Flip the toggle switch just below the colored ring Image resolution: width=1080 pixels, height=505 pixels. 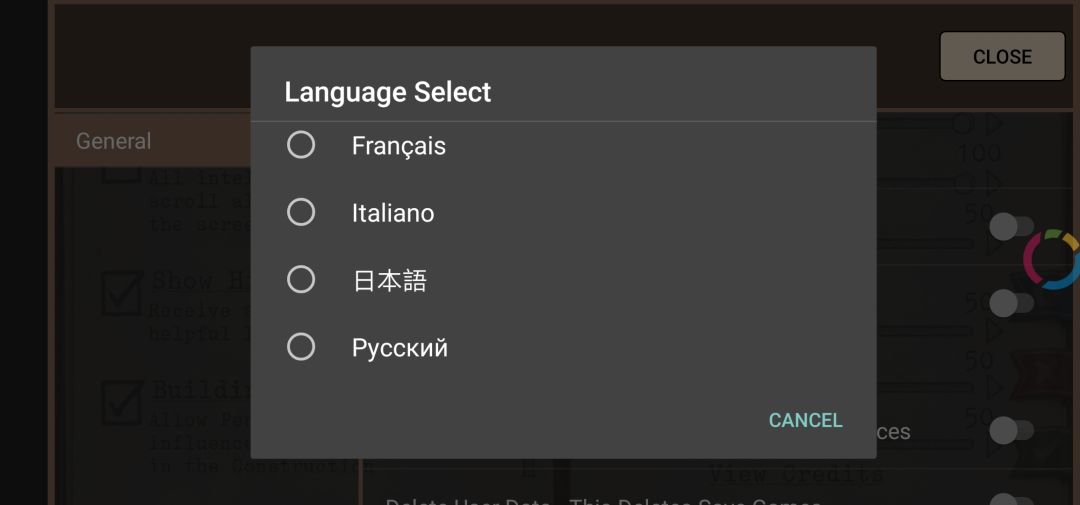click(1008, 302)
